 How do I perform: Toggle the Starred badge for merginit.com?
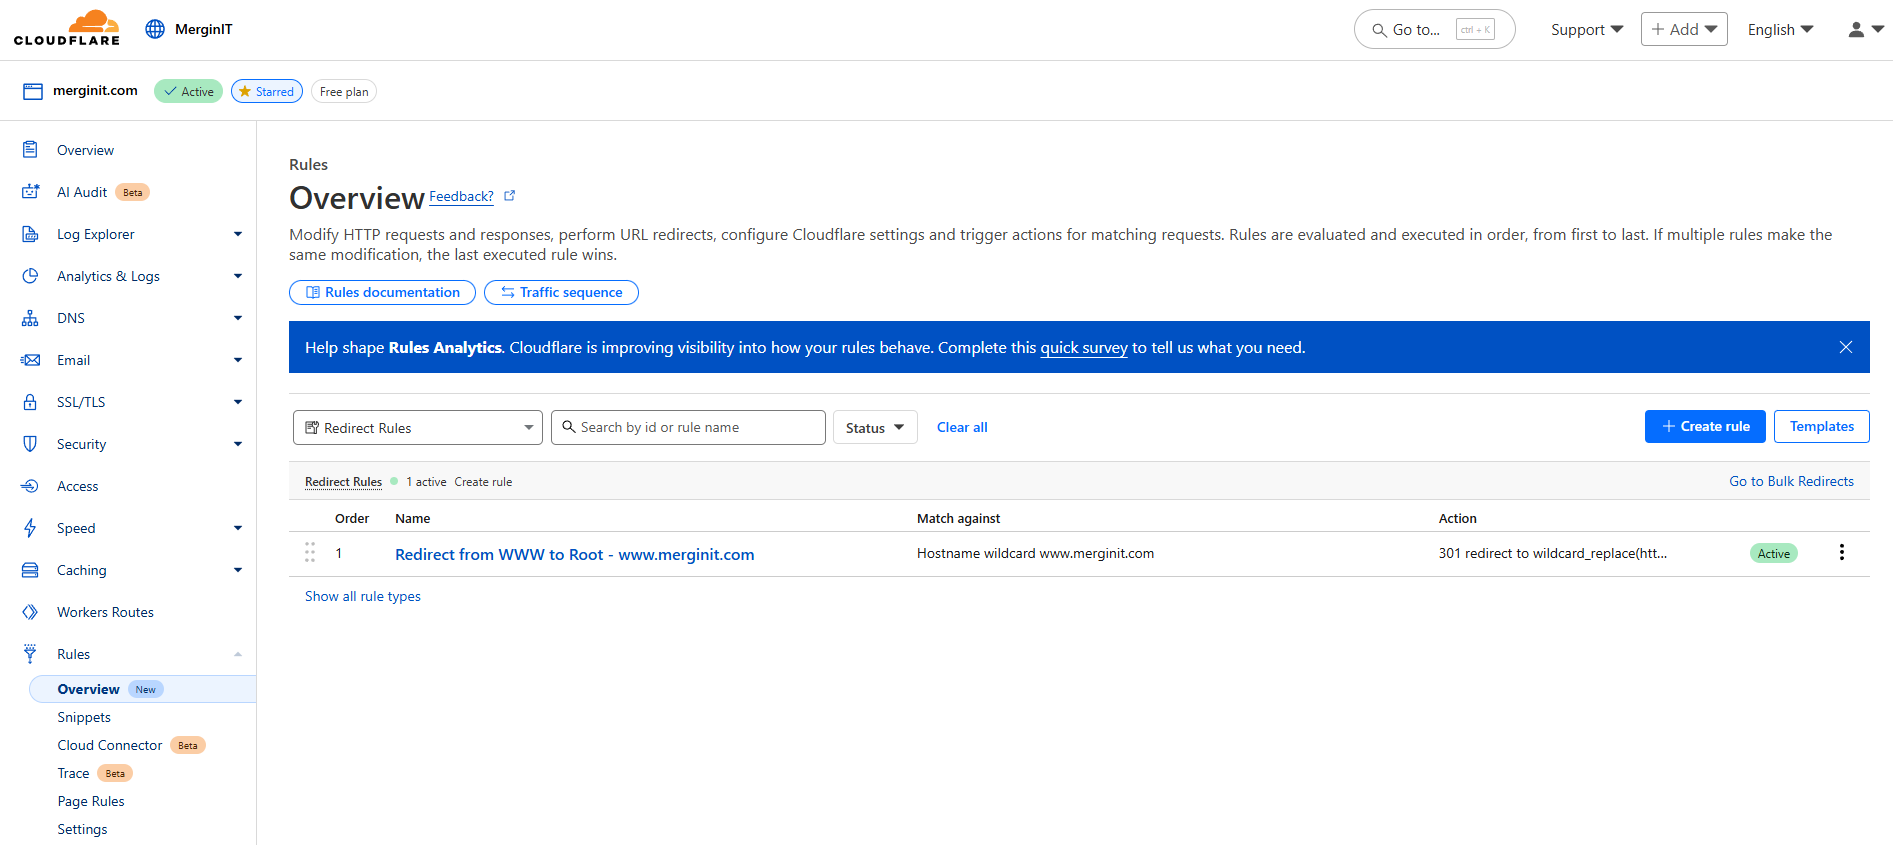coord(266,91)
